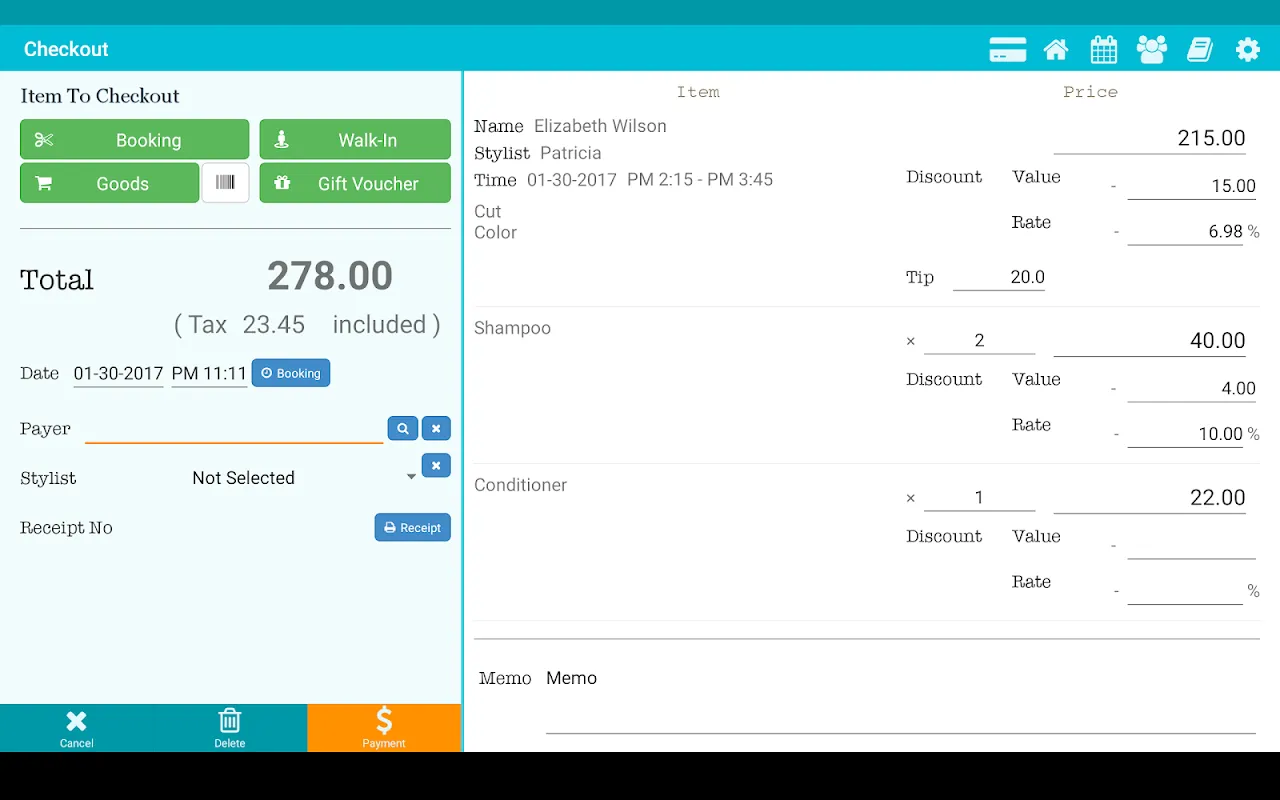This screenshot has height=800, width=1280.
Task: Add Goods to checkout
Action: (x=109, y=183)
